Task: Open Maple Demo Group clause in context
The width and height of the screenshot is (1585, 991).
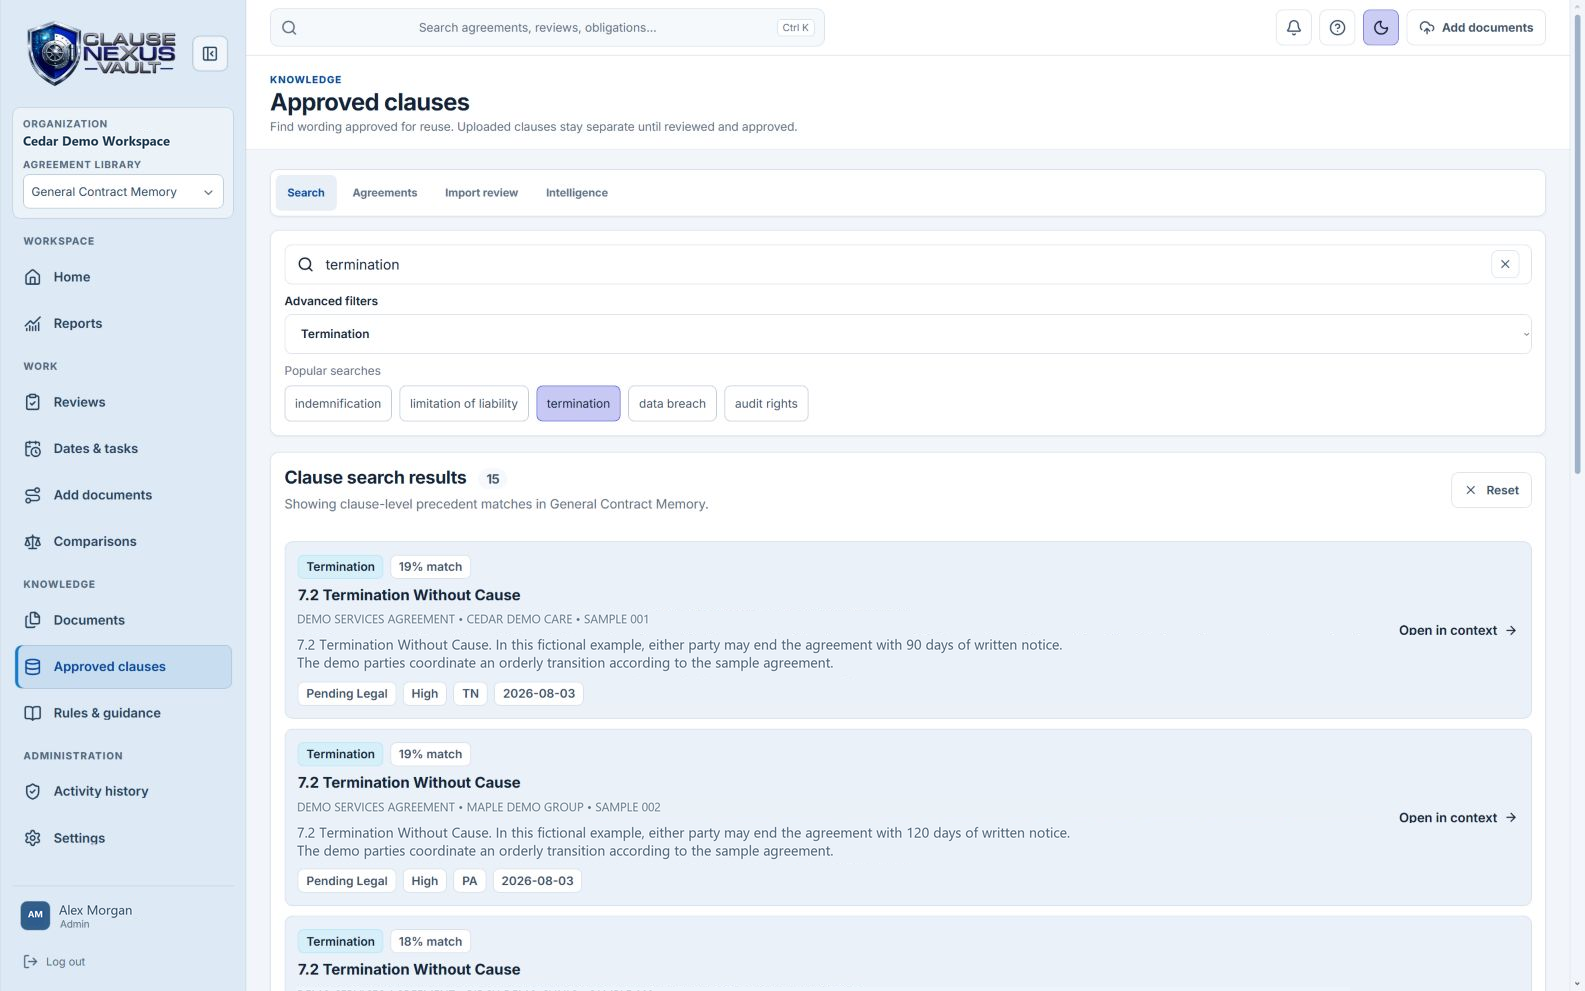Action: [x=1457, y=818]
